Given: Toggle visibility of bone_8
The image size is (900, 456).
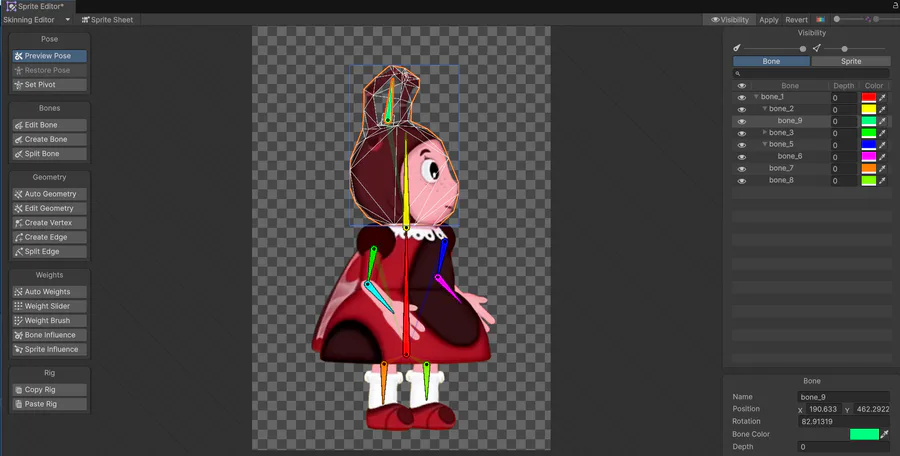Looking at the screenshot, I should (742, 181).
